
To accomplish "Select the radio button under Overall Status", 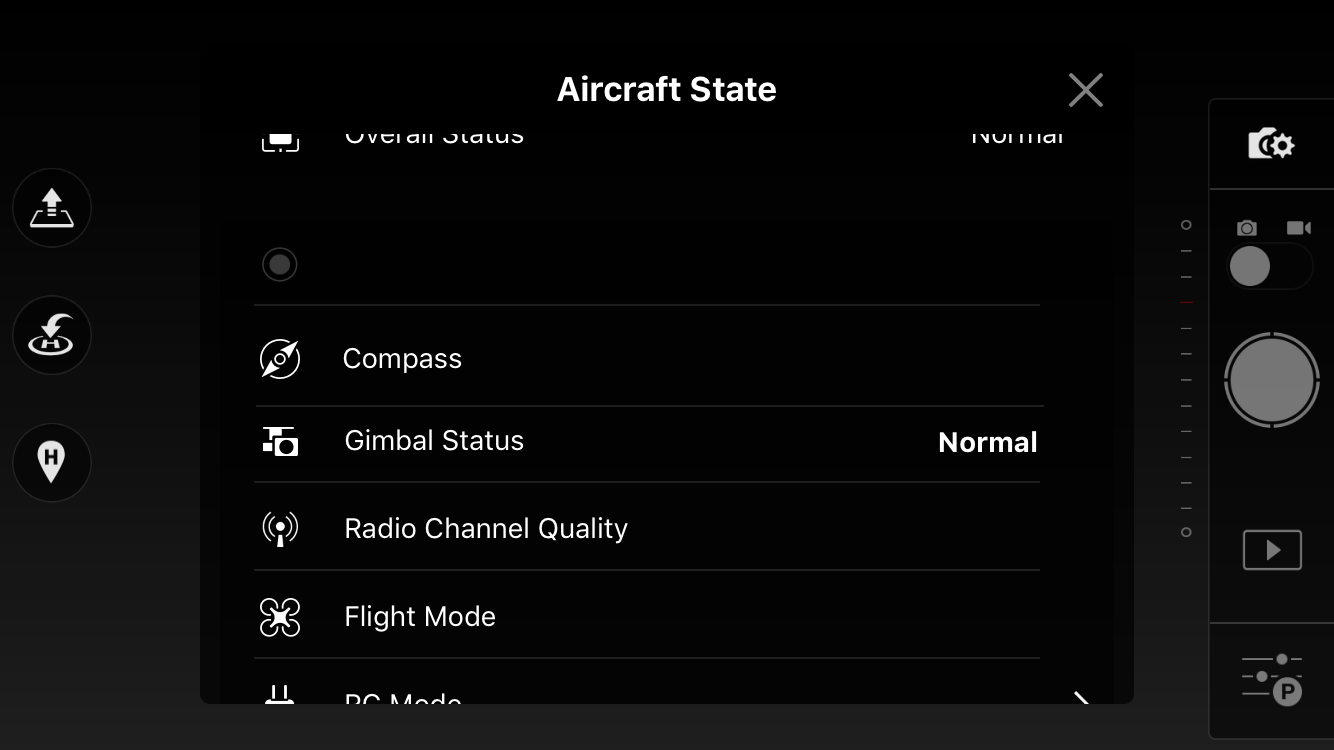I will coord(280,265).
